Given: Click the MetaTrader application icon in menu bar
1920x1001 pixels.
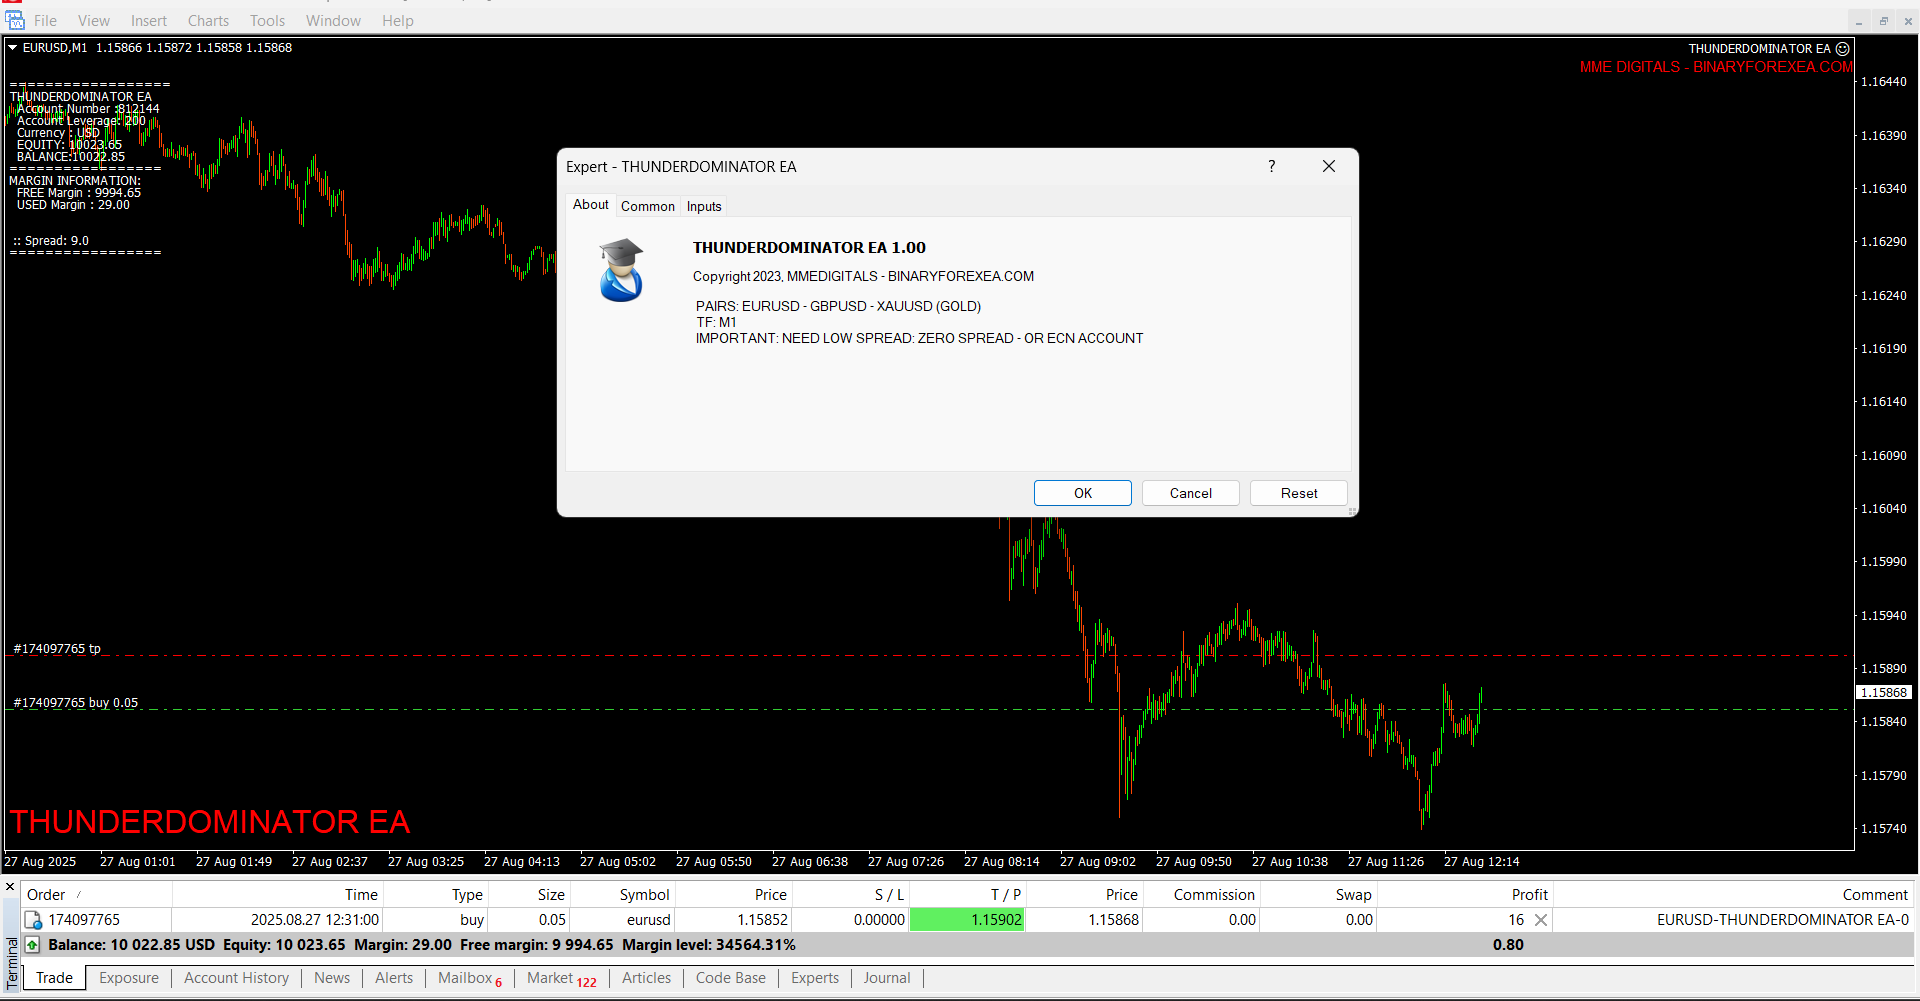Looking at the screenshot, I should (15, 20).
